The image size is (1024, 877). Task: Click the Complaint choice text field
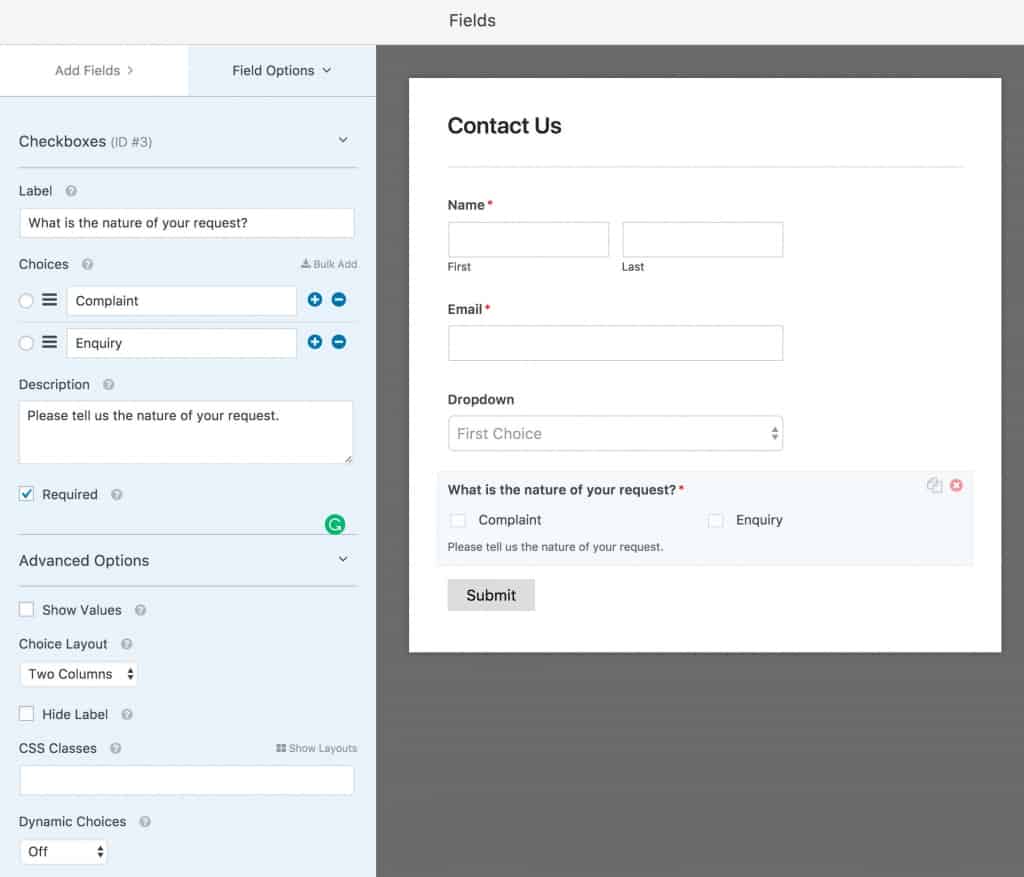[x=182, y=301]
